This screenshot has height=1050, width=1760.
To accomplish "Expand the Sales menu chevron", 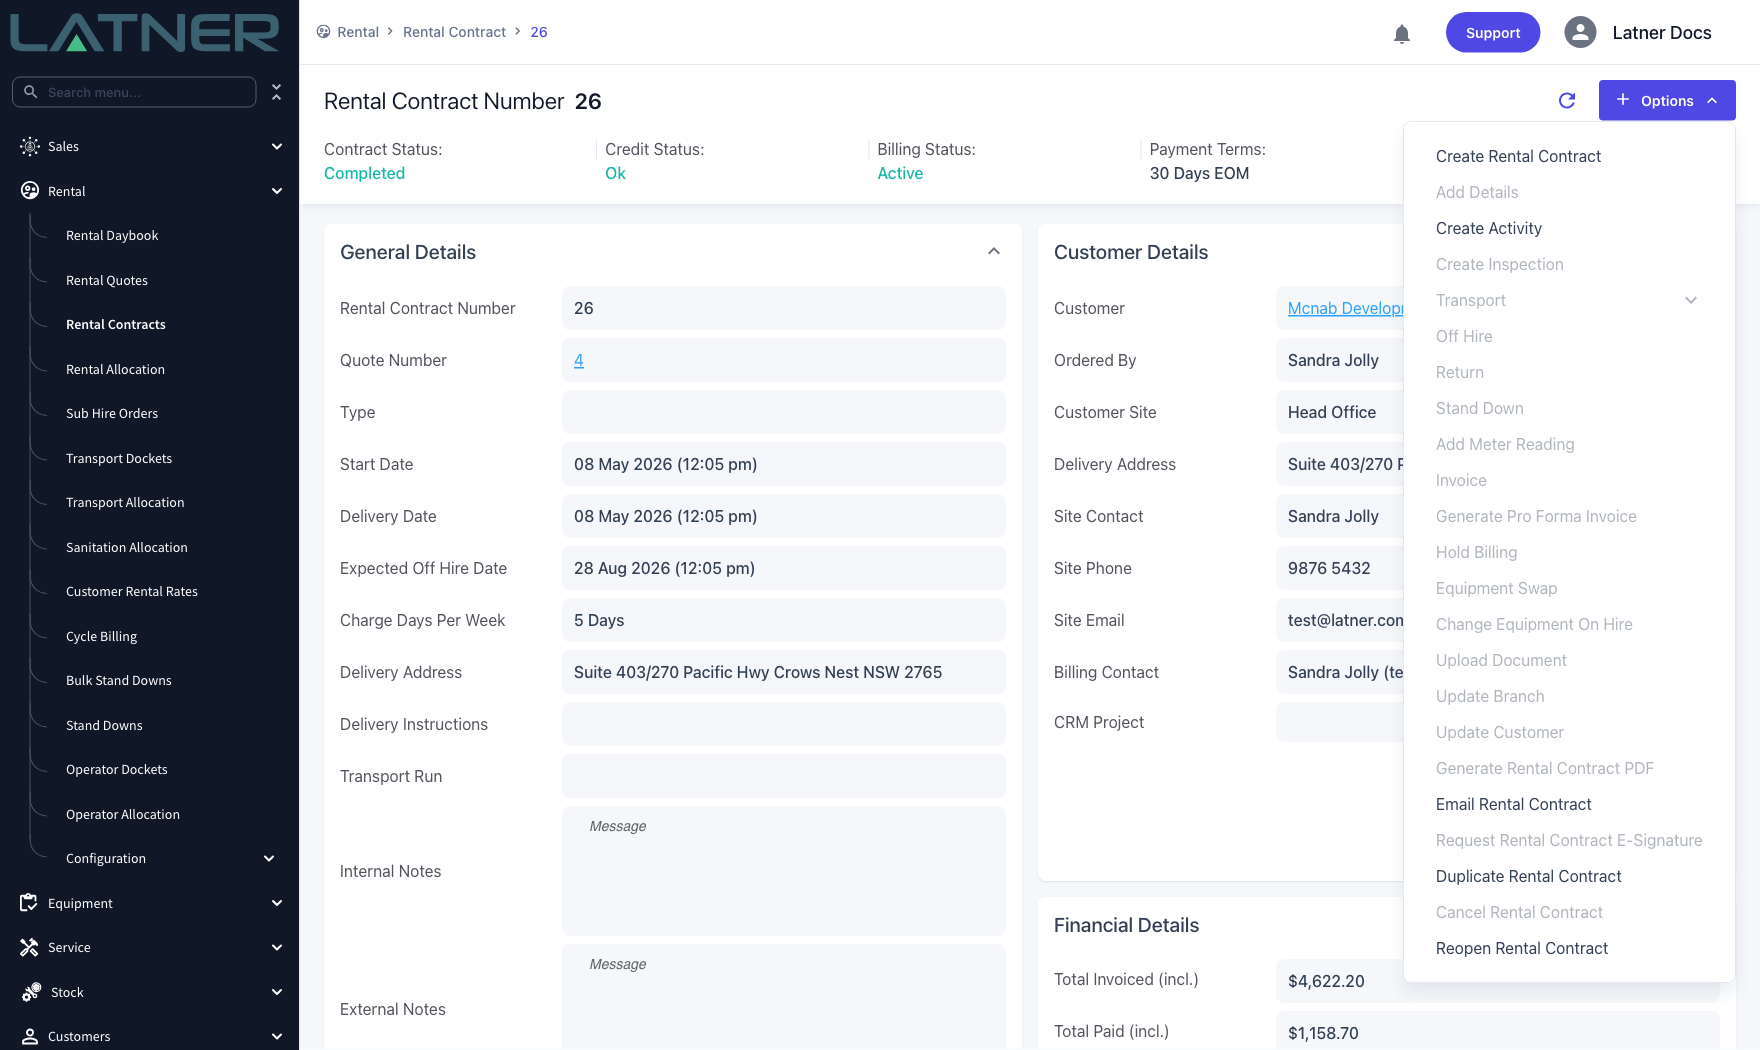I will tap(277, 146).
